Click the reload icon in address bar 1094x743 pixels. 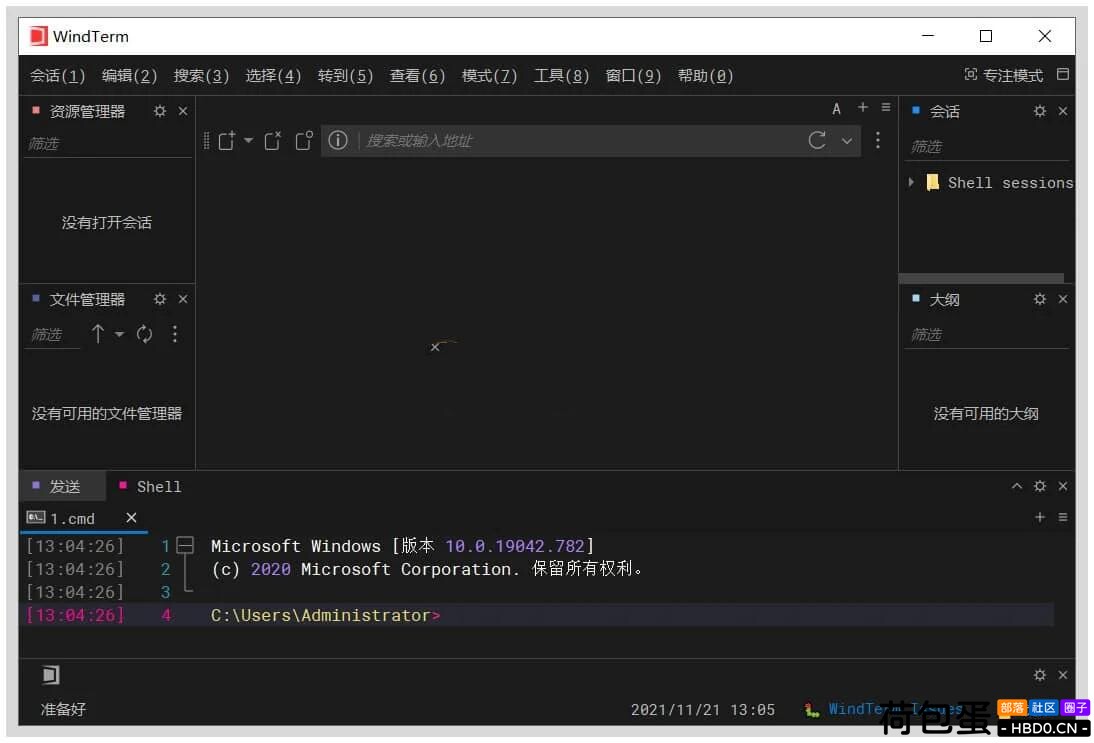pyautogui.click(x=817, y=140)
